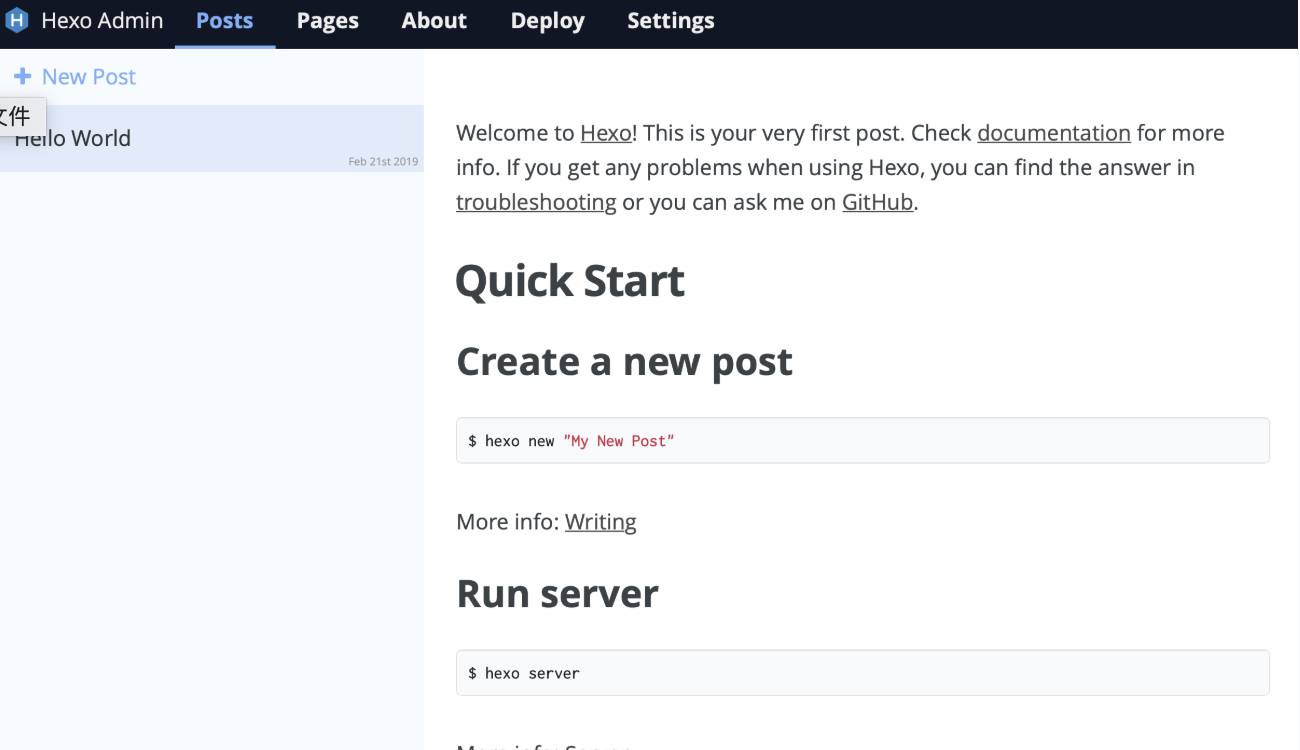Click the Feb 21st 2019 date label
1300x750 pixels.
pyautogui.click(x=383, y=161)
